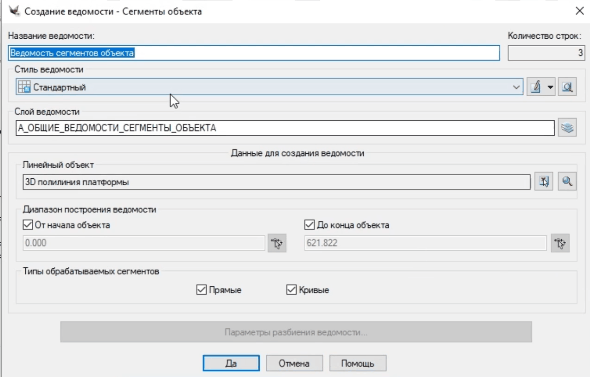
Task: Close the 'Создание ведомости' dialog
Action: tap(580, 11)
